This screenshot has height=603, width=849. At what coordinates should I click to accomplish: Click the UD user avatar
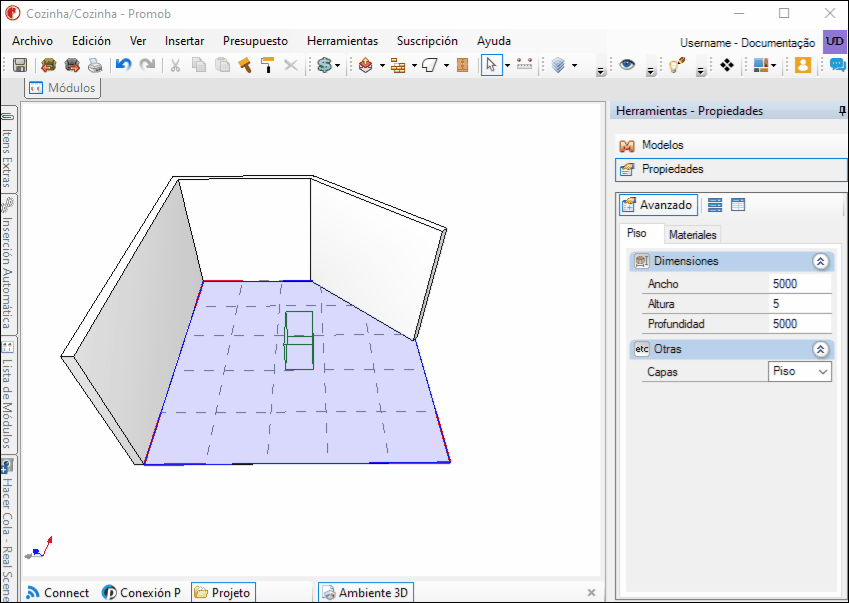(835, 42)
